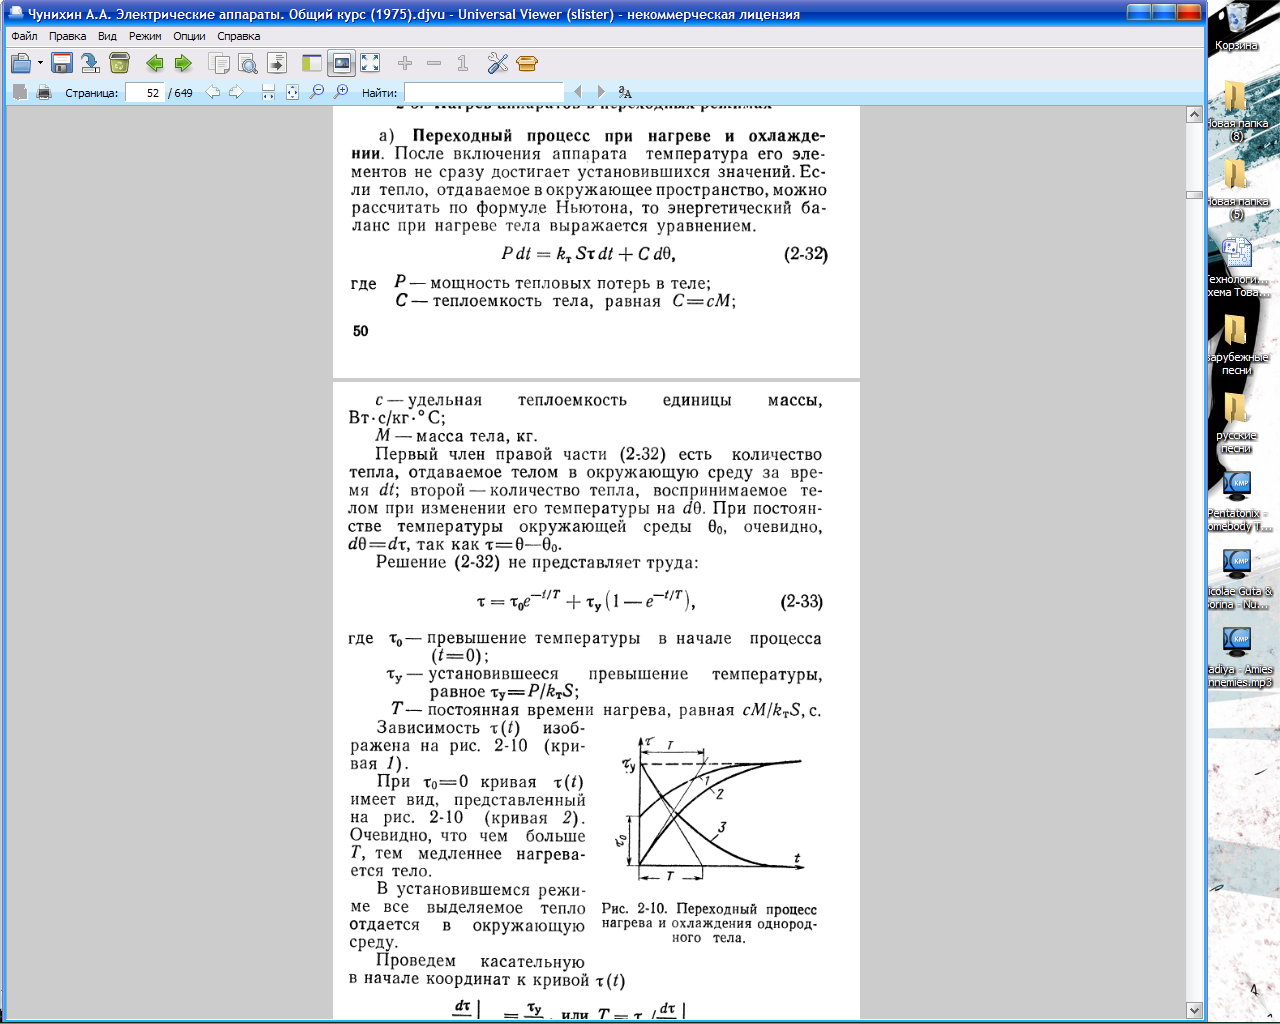
Task: Click the page number field showing 52
Action: [x=145, y=92]
